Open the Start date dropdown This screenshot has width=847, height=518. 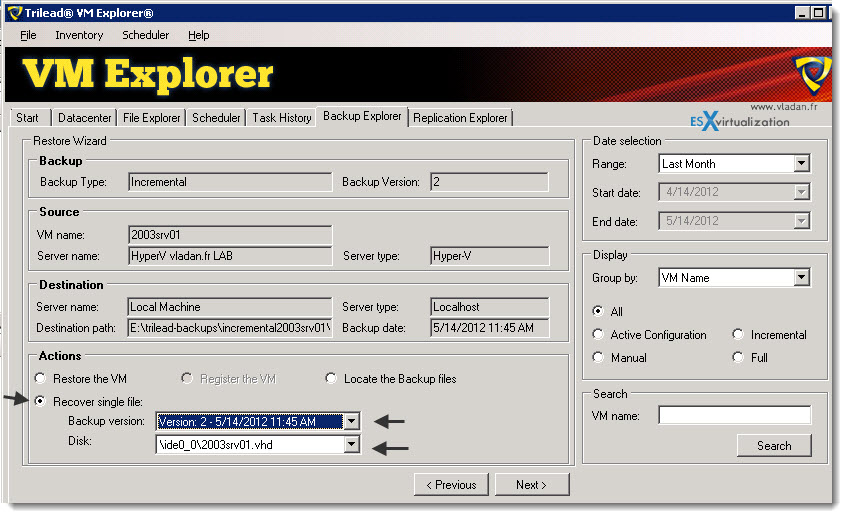click(x=802, y=192)
